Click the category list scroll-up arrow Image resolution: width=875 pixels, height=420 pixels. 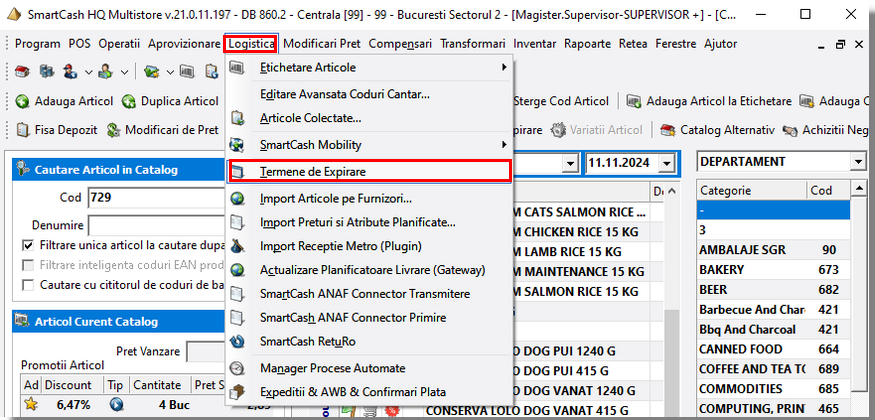tap(857, 191)
